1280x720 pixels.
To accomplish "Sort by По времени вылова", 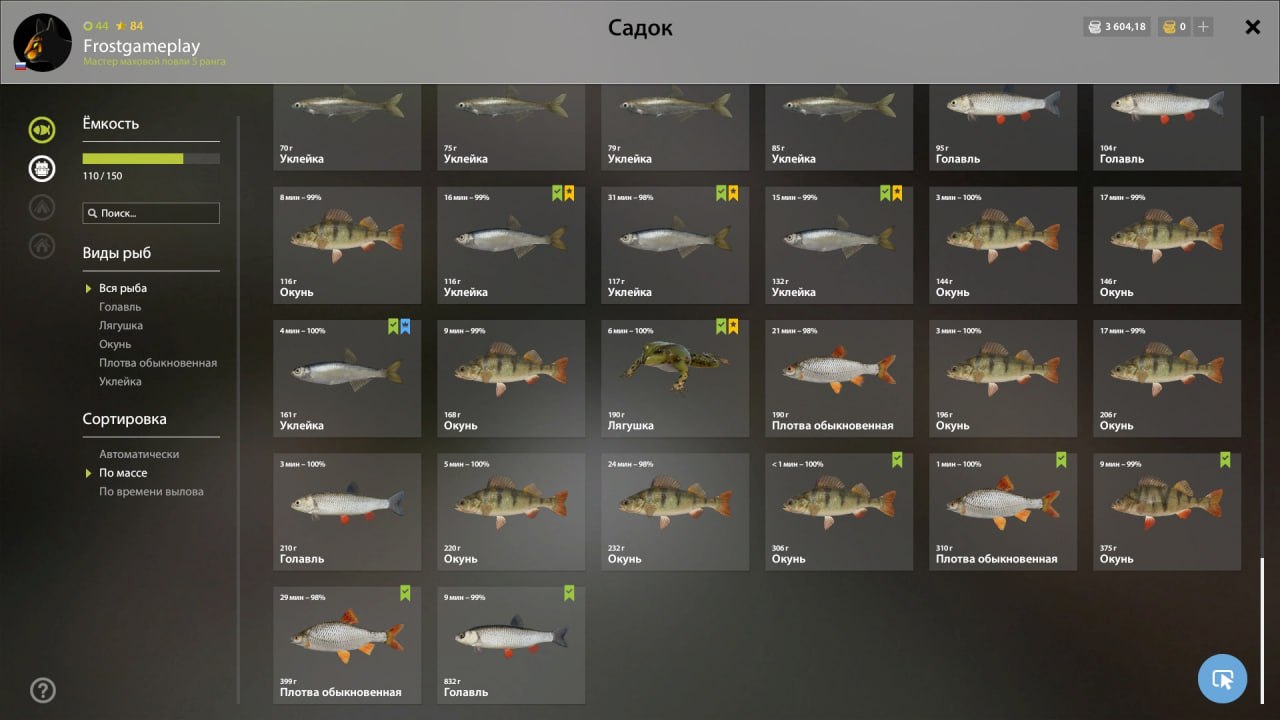I will point(151,492).
